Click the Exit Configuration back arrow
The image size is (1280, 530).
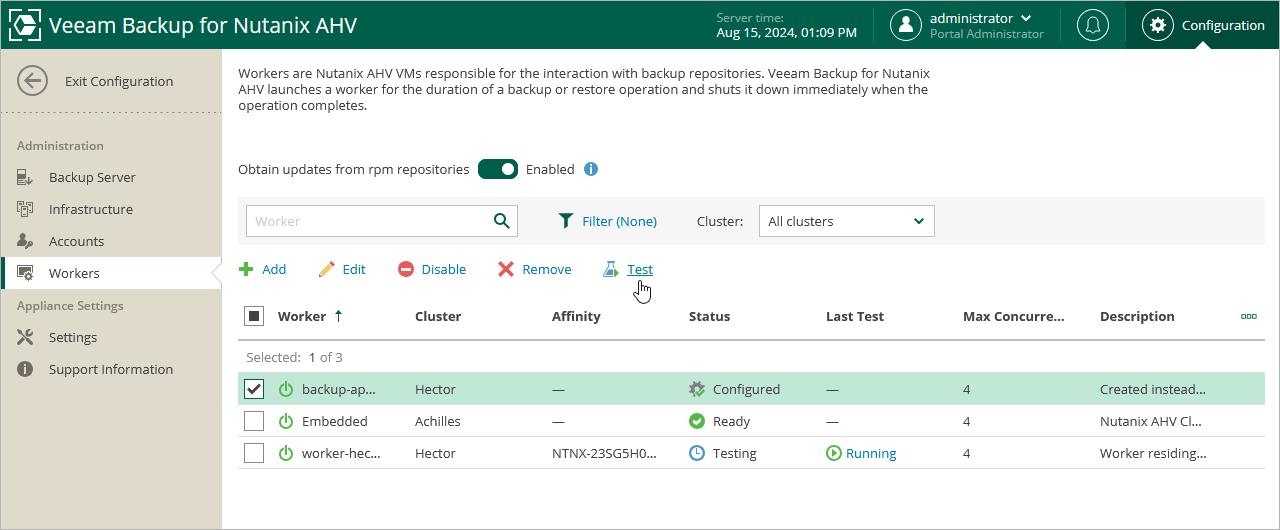click(33, 82)
